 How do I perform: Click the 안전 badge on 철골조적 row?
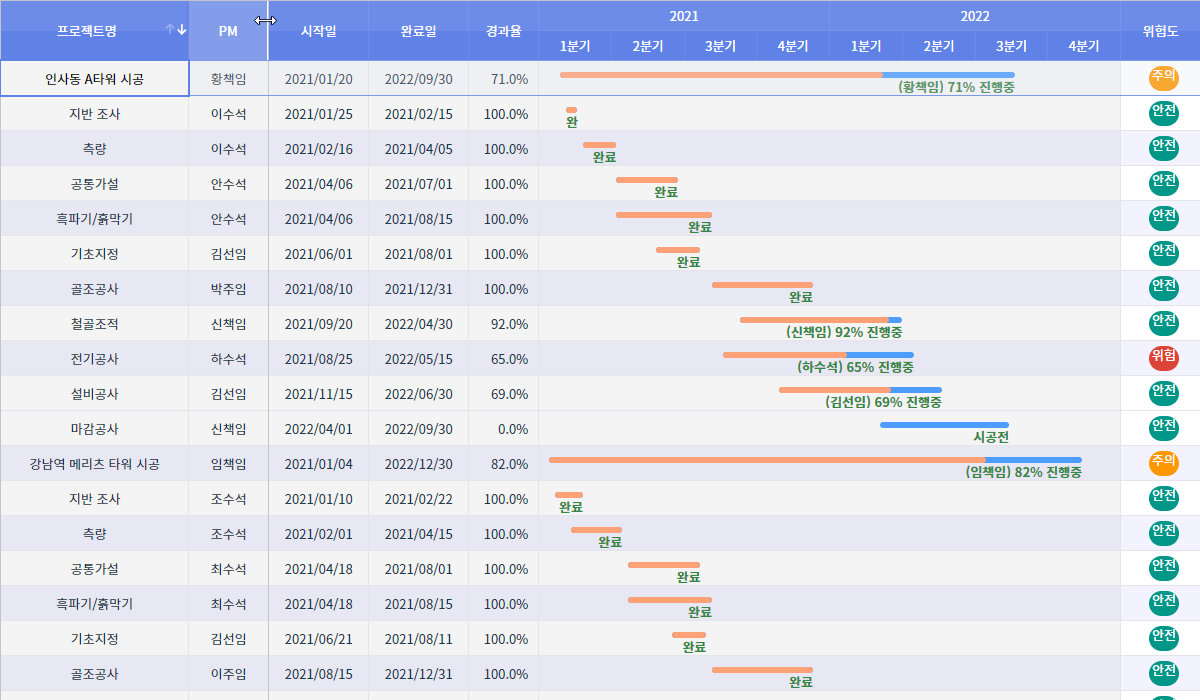pyautogui.click(x=1163, y=323)
